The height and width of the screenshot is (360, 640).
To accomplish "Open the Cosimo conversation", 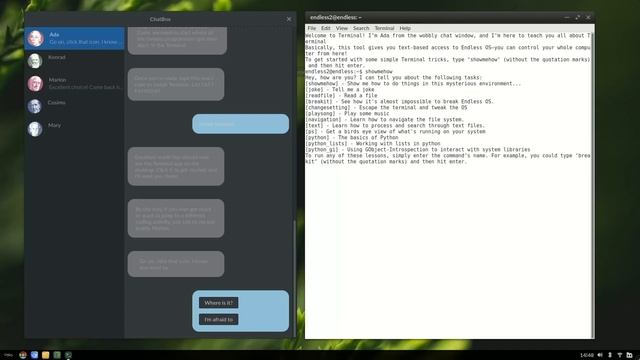I will [74, 106].
